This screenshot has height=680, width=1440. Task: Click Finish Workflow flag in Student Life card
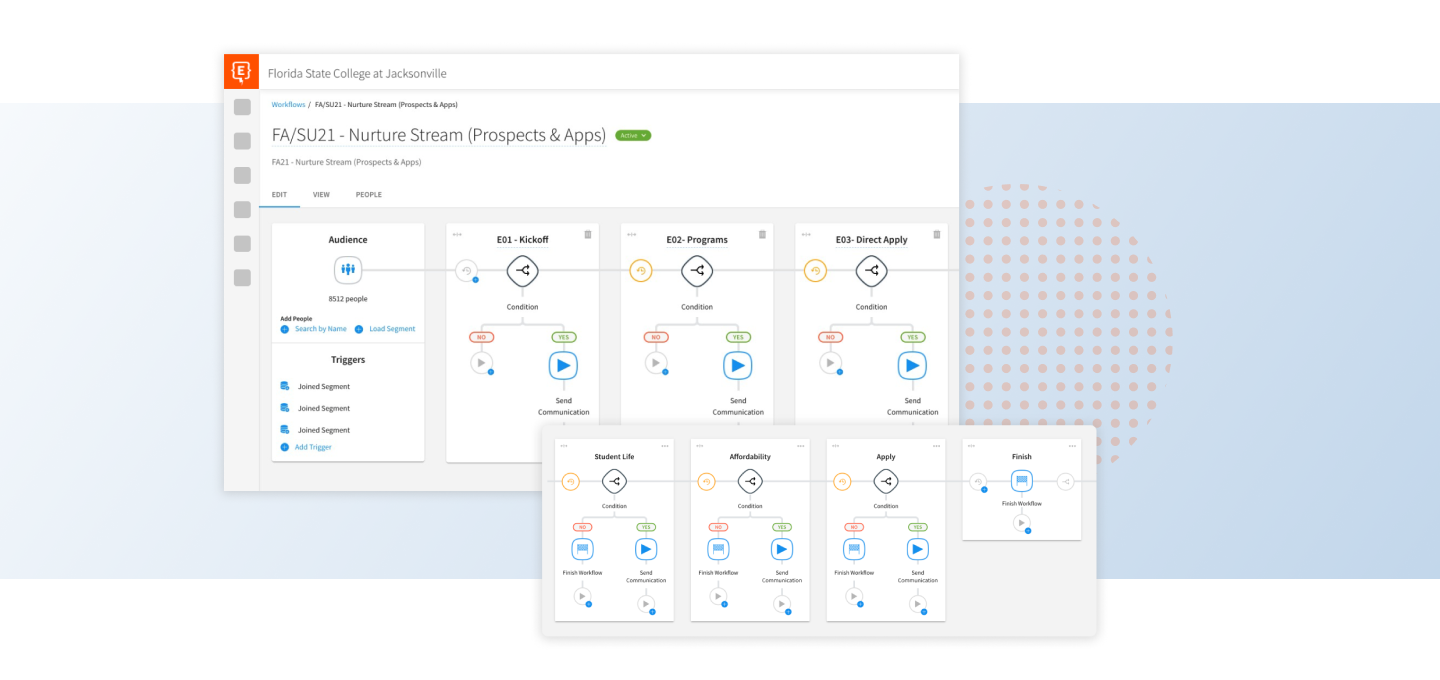pyautogui.click(x=582, y=549)
